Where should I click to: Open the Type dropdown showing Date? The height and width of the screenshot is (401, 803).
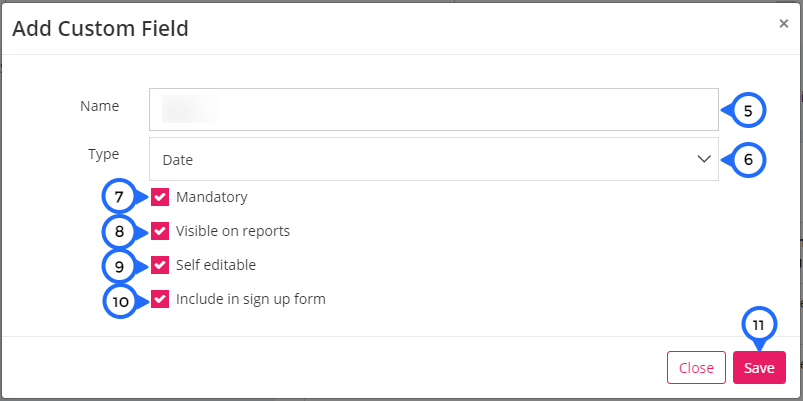[x=434, y=159]
